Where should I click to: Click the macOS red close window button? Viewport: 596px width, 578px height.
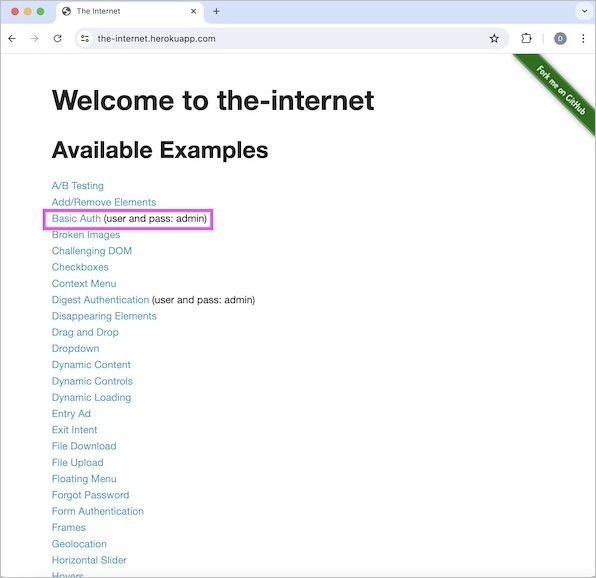click(x=15, y=11)
